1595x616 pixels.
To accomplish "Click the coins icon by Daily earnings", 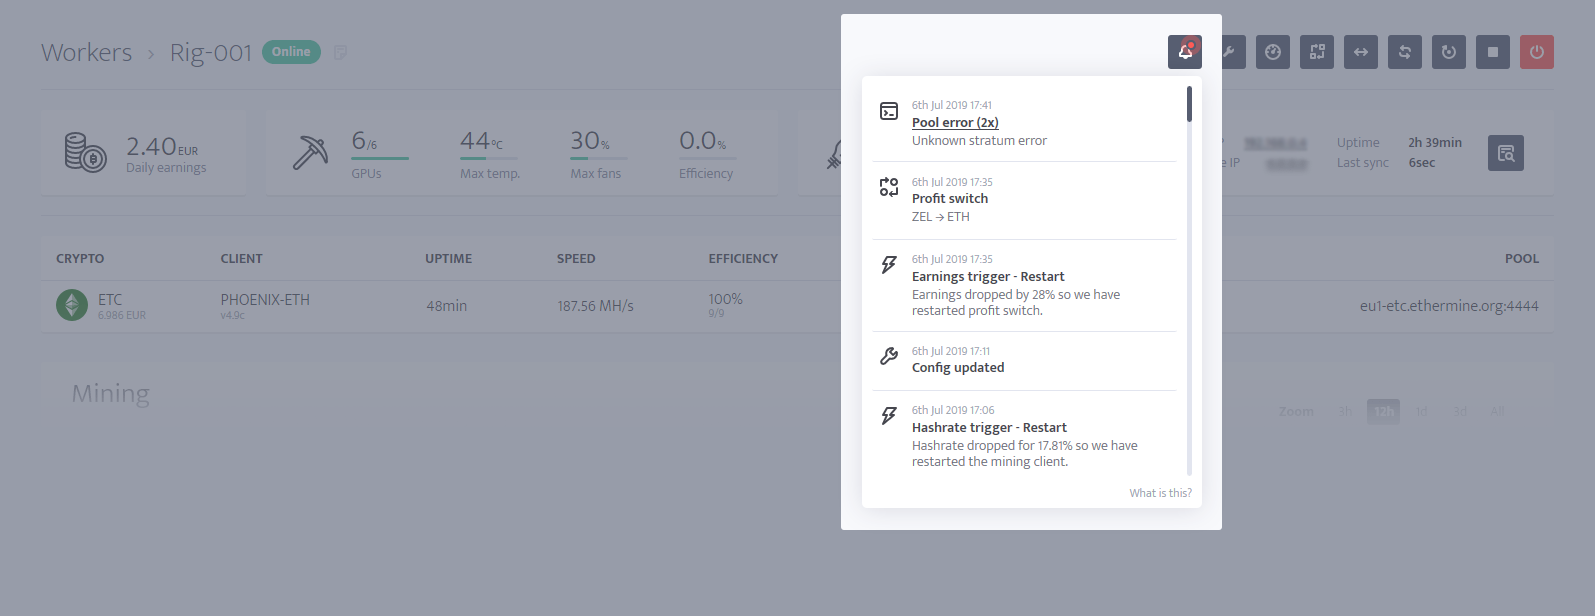I will 86,152.
